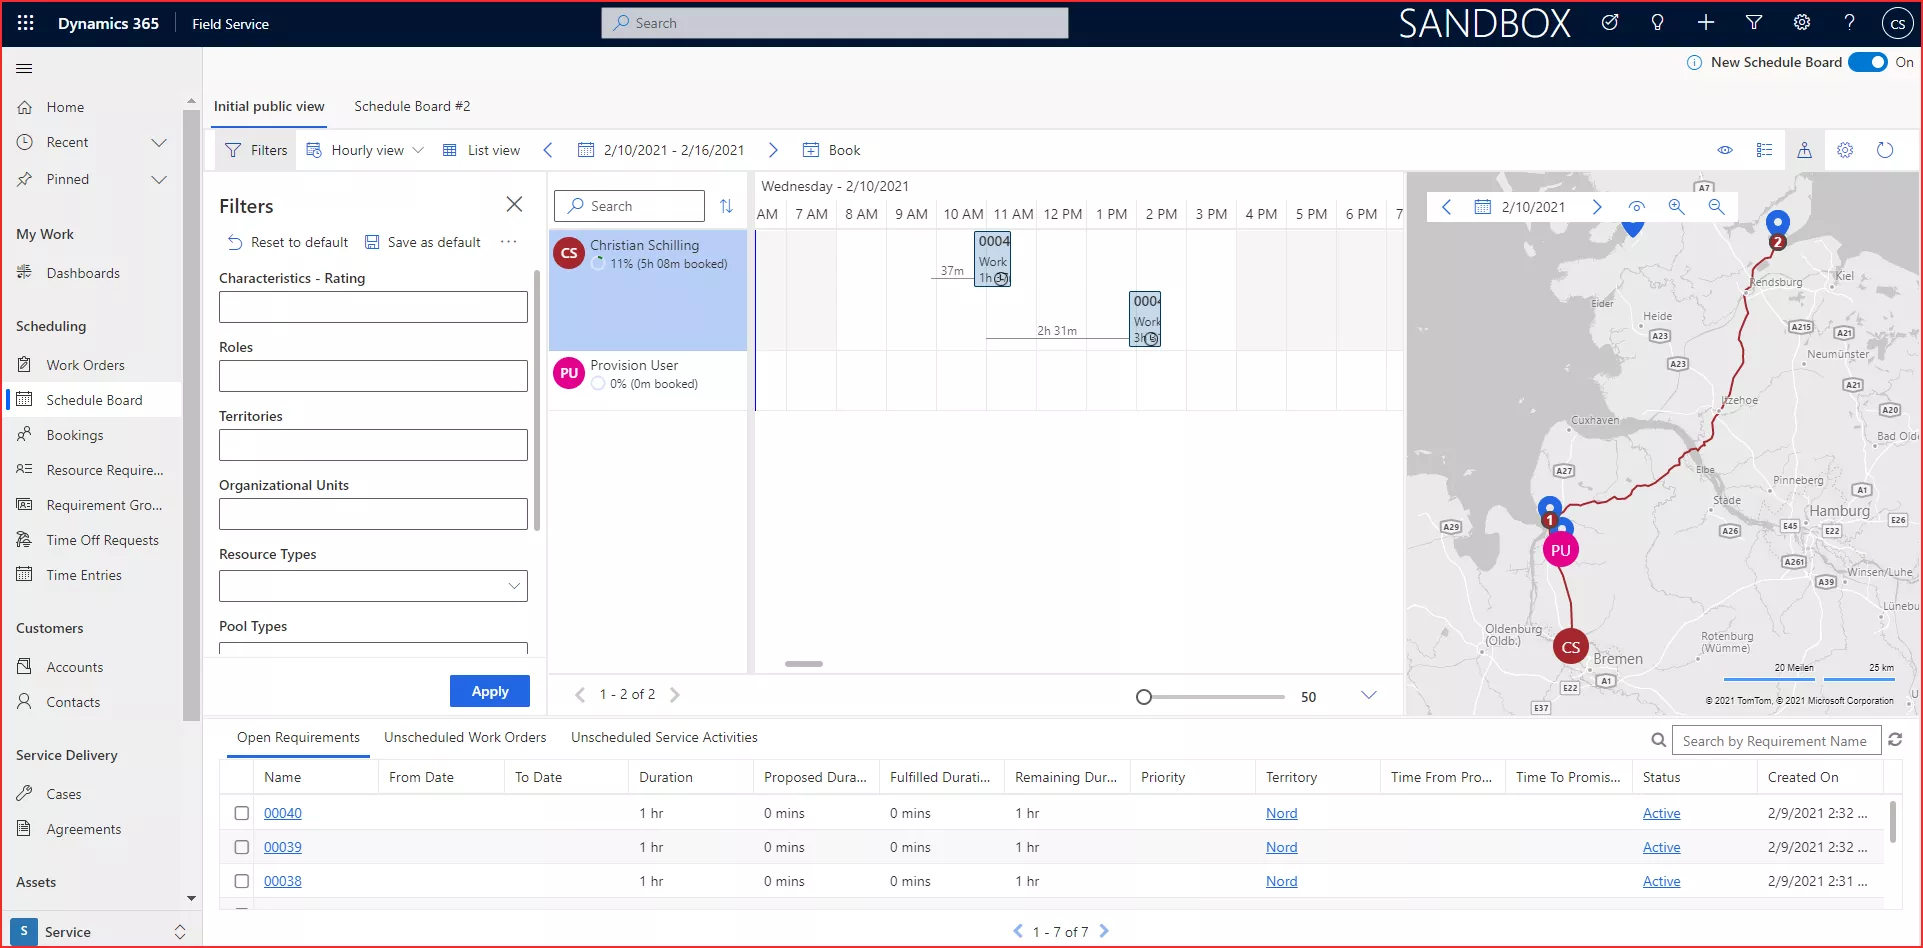1923x948 pixels.
Task: Open the Dynamics 365 app launcher
Action: [26, 23]
